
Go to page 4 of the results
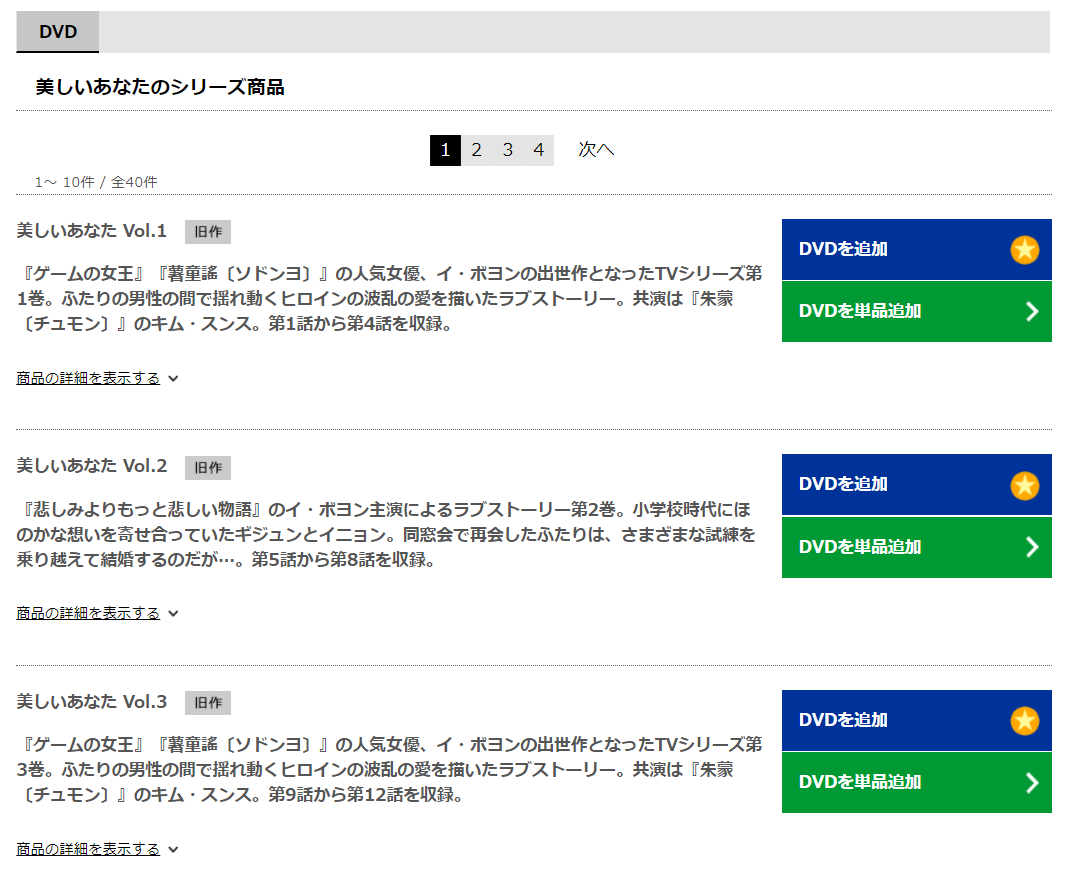pos(538,150)
